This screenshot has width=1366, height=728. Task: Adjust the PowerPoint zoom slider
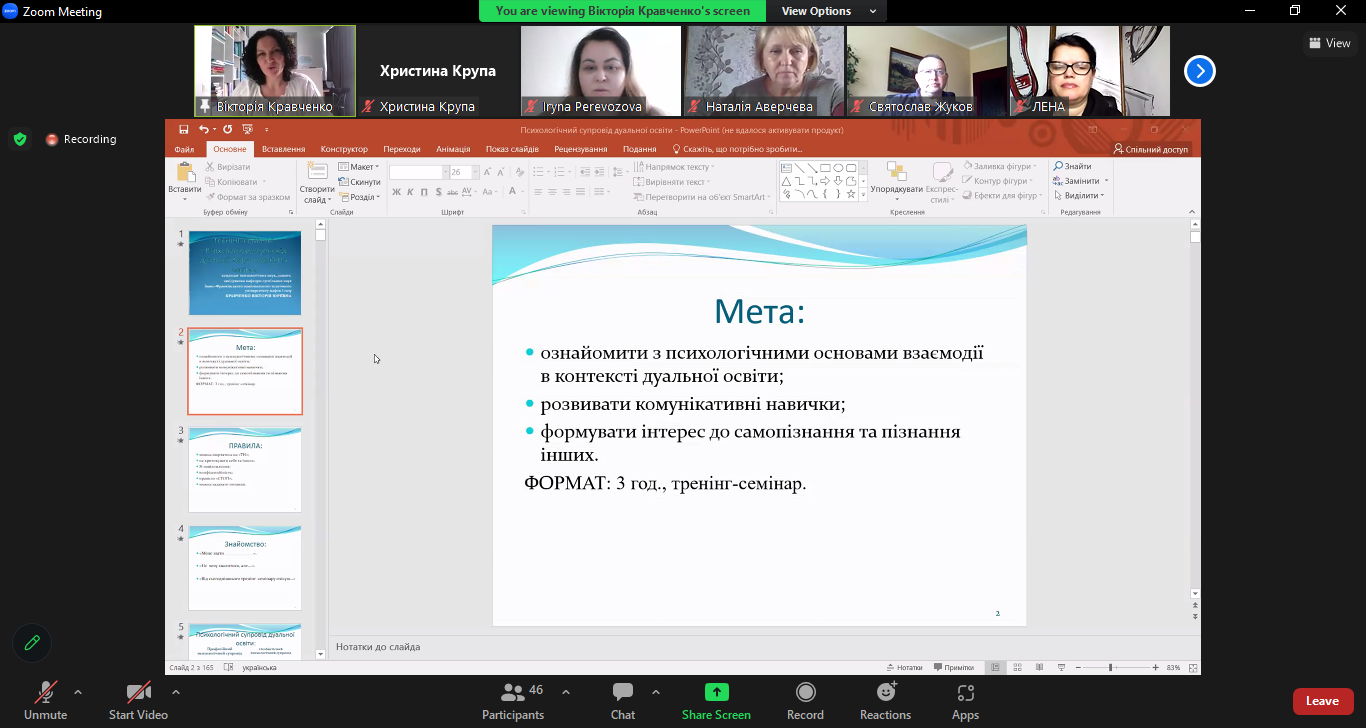pyautogui.click(x=1110, y=667)
